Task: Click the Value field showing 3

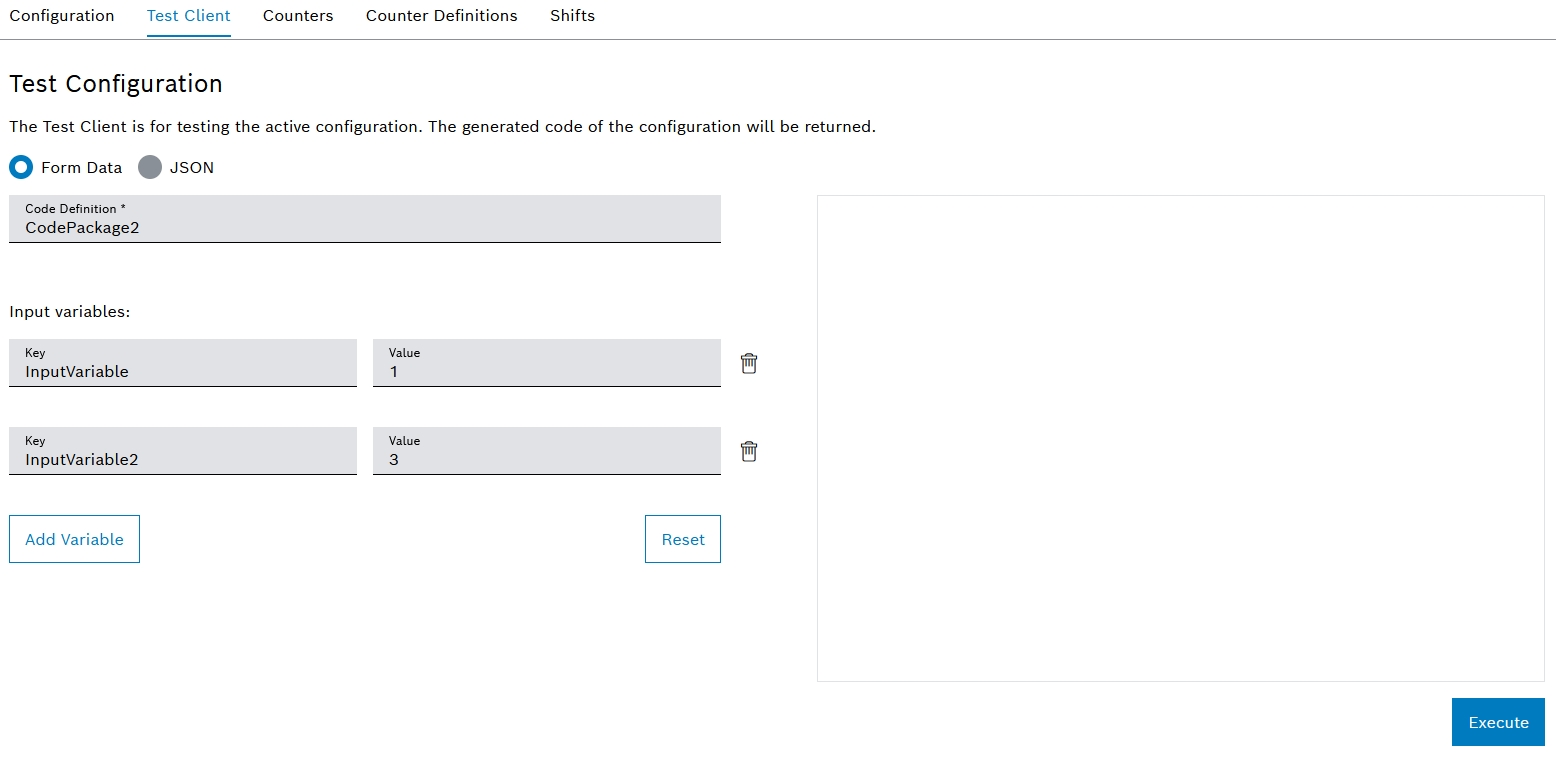Action: tap(546, 451)
